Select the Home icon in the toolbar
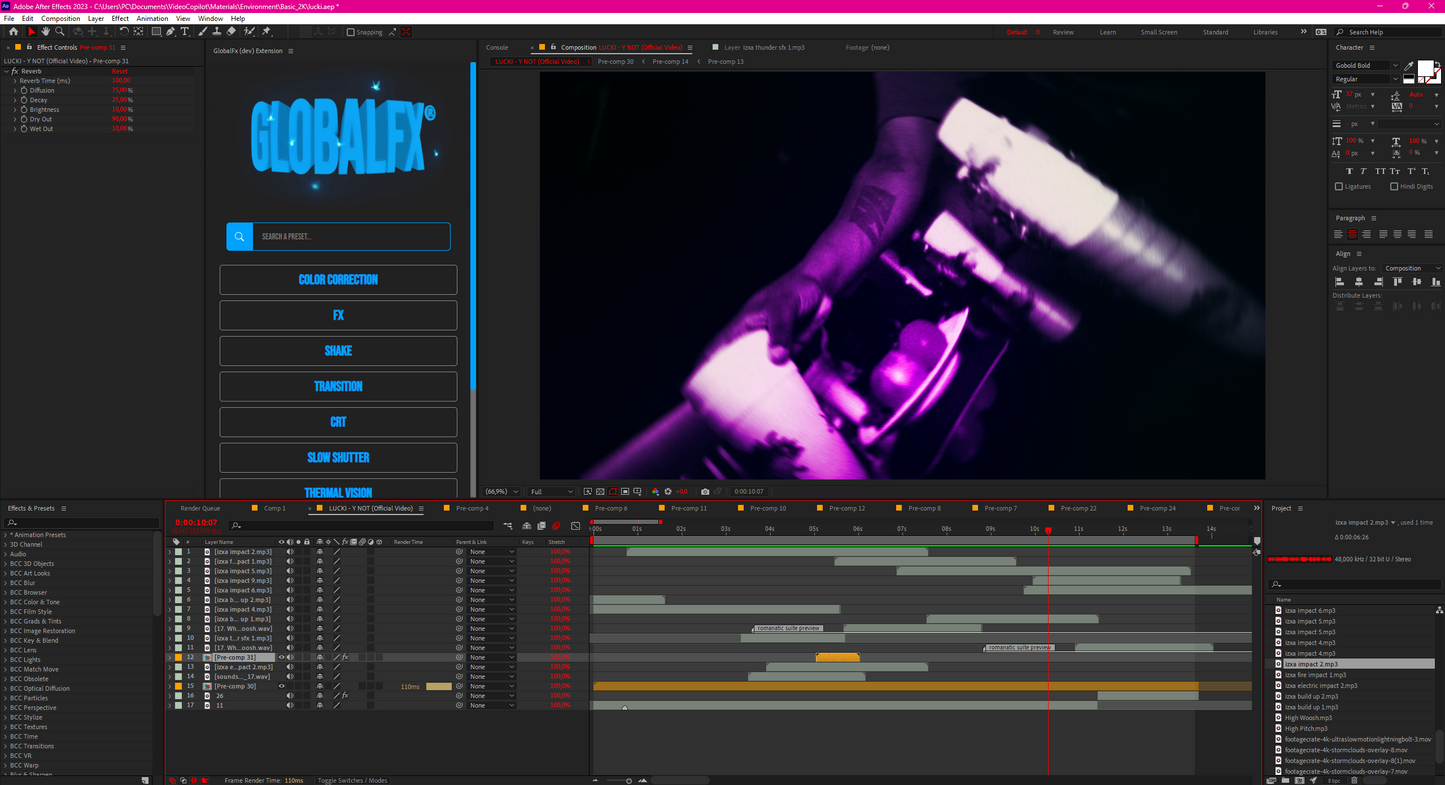 [13, 32]
